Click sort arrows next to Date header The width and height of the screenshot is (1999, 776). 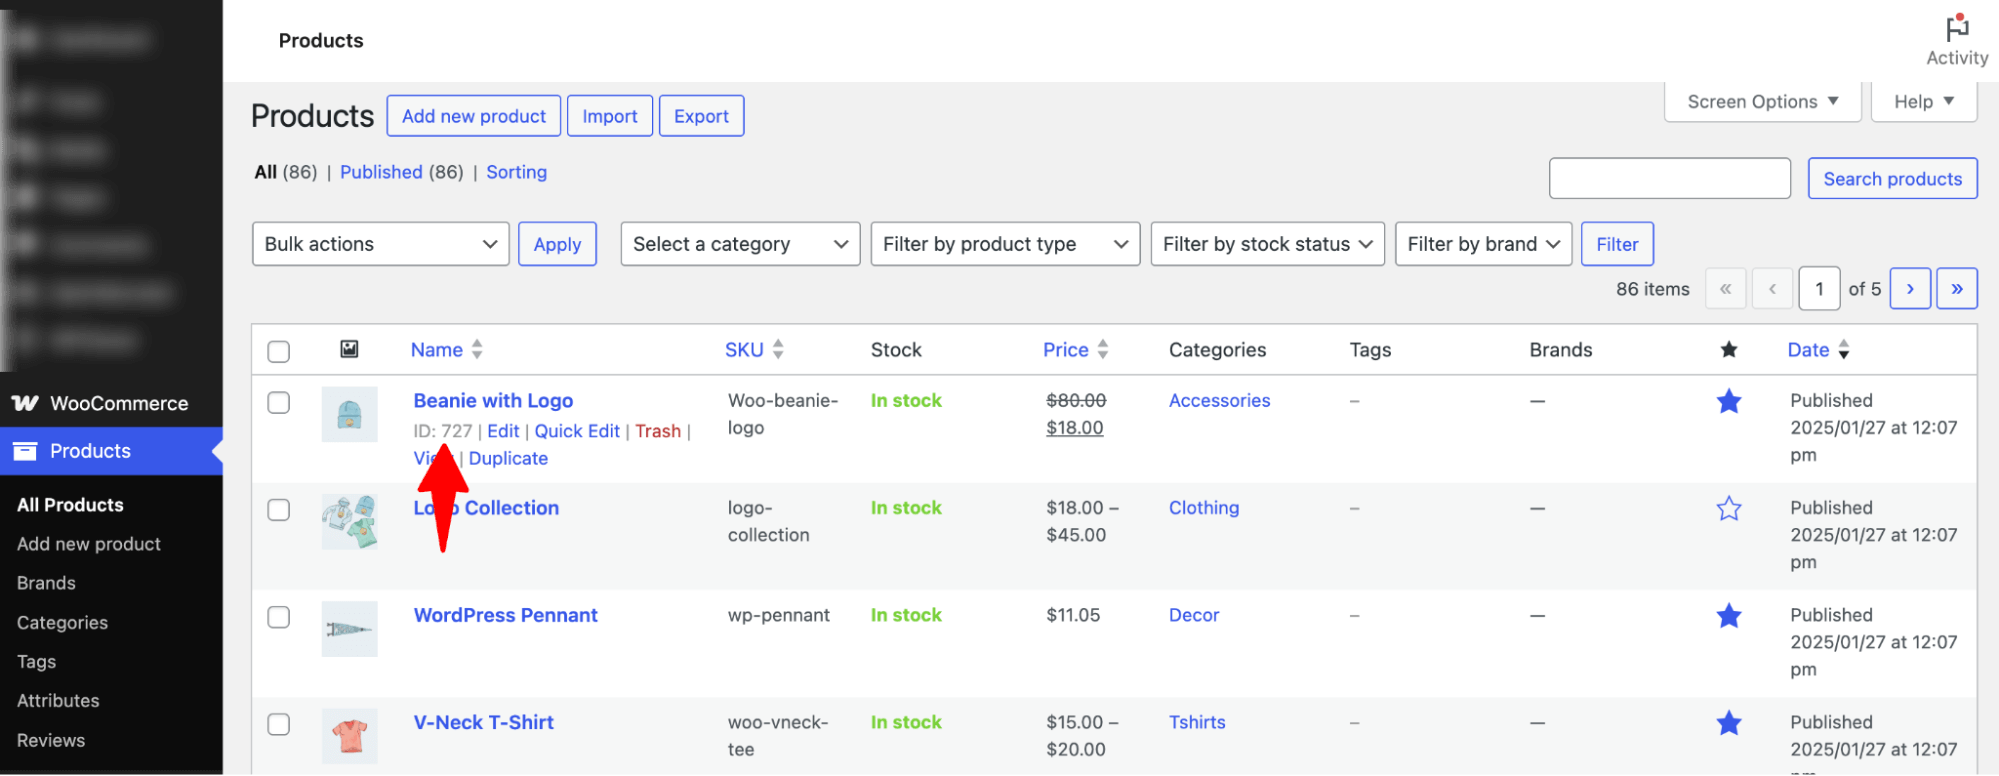pos(1843,349)
